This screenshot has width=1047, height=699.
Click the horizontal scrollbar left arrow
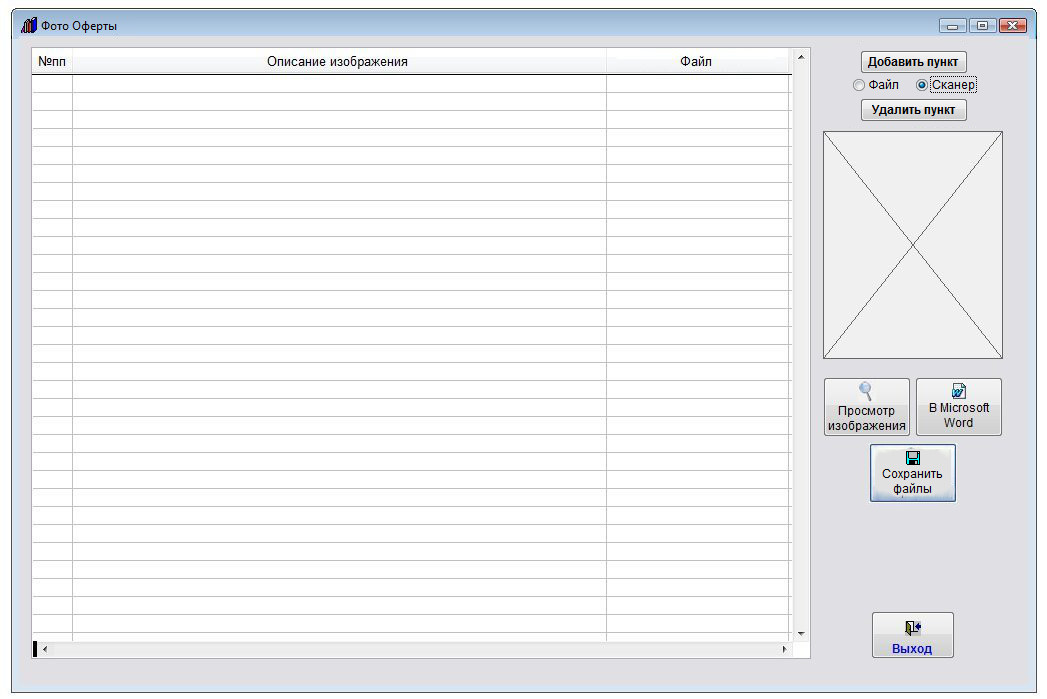coord(45,649)
